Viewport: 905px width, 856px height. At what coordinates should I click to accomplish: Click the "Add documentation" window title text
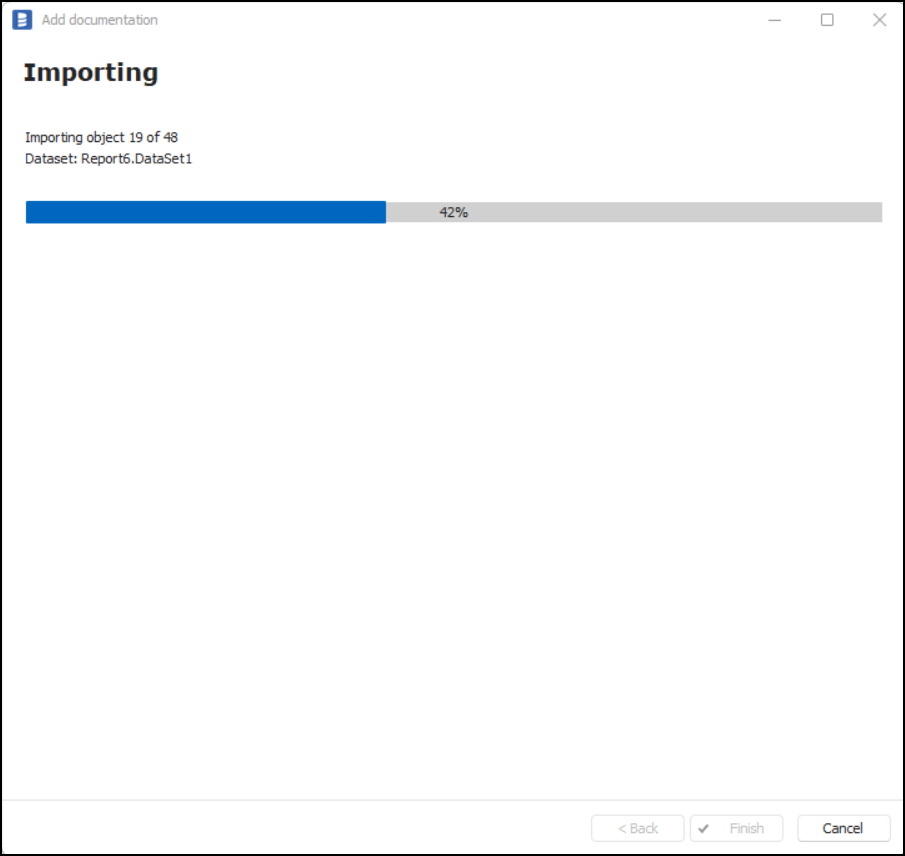click(x=100, y=20)
